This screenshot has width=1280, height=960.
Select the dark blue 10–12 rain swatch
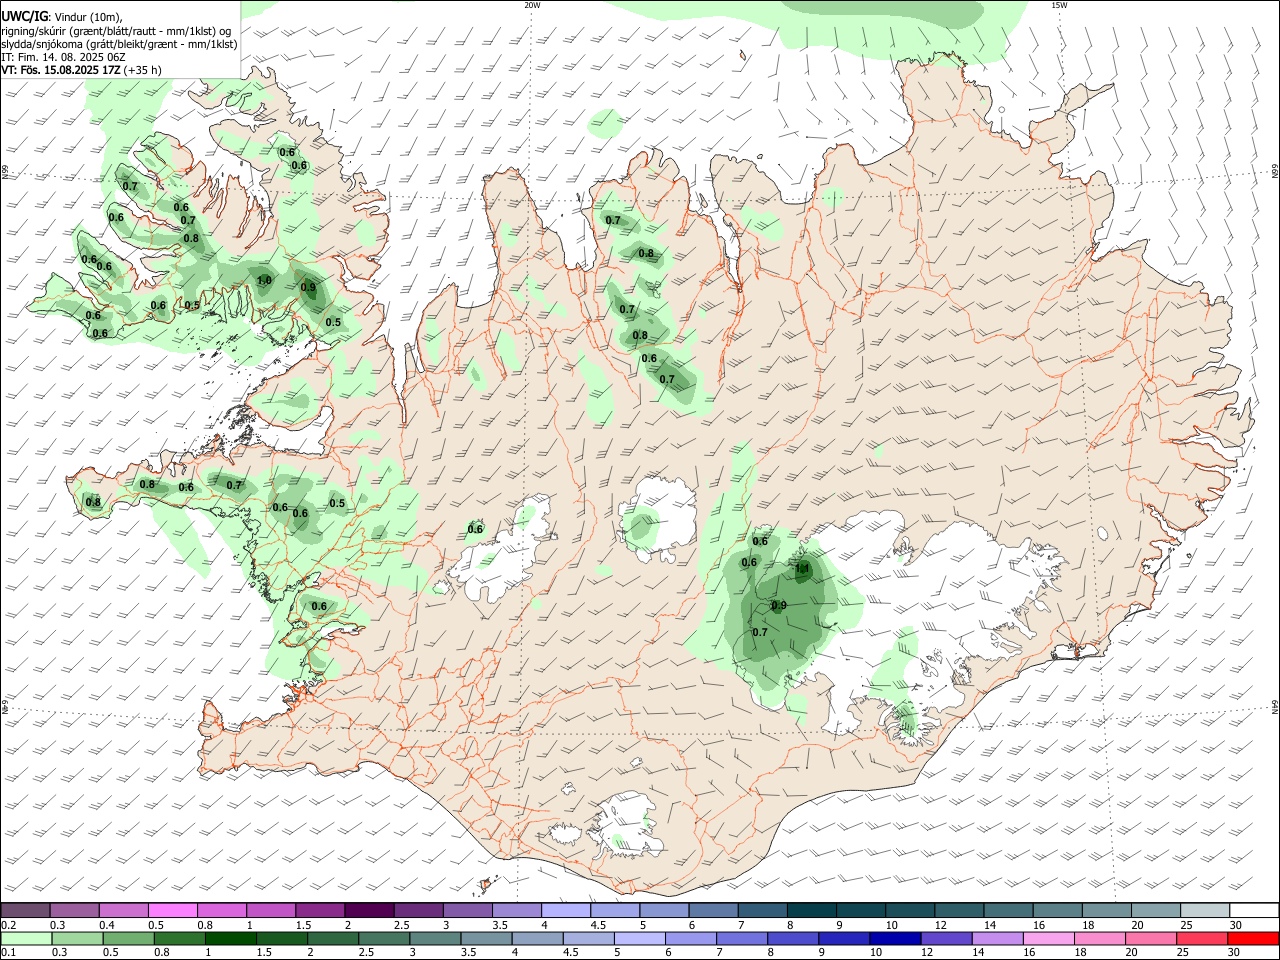tap(894, 939)
